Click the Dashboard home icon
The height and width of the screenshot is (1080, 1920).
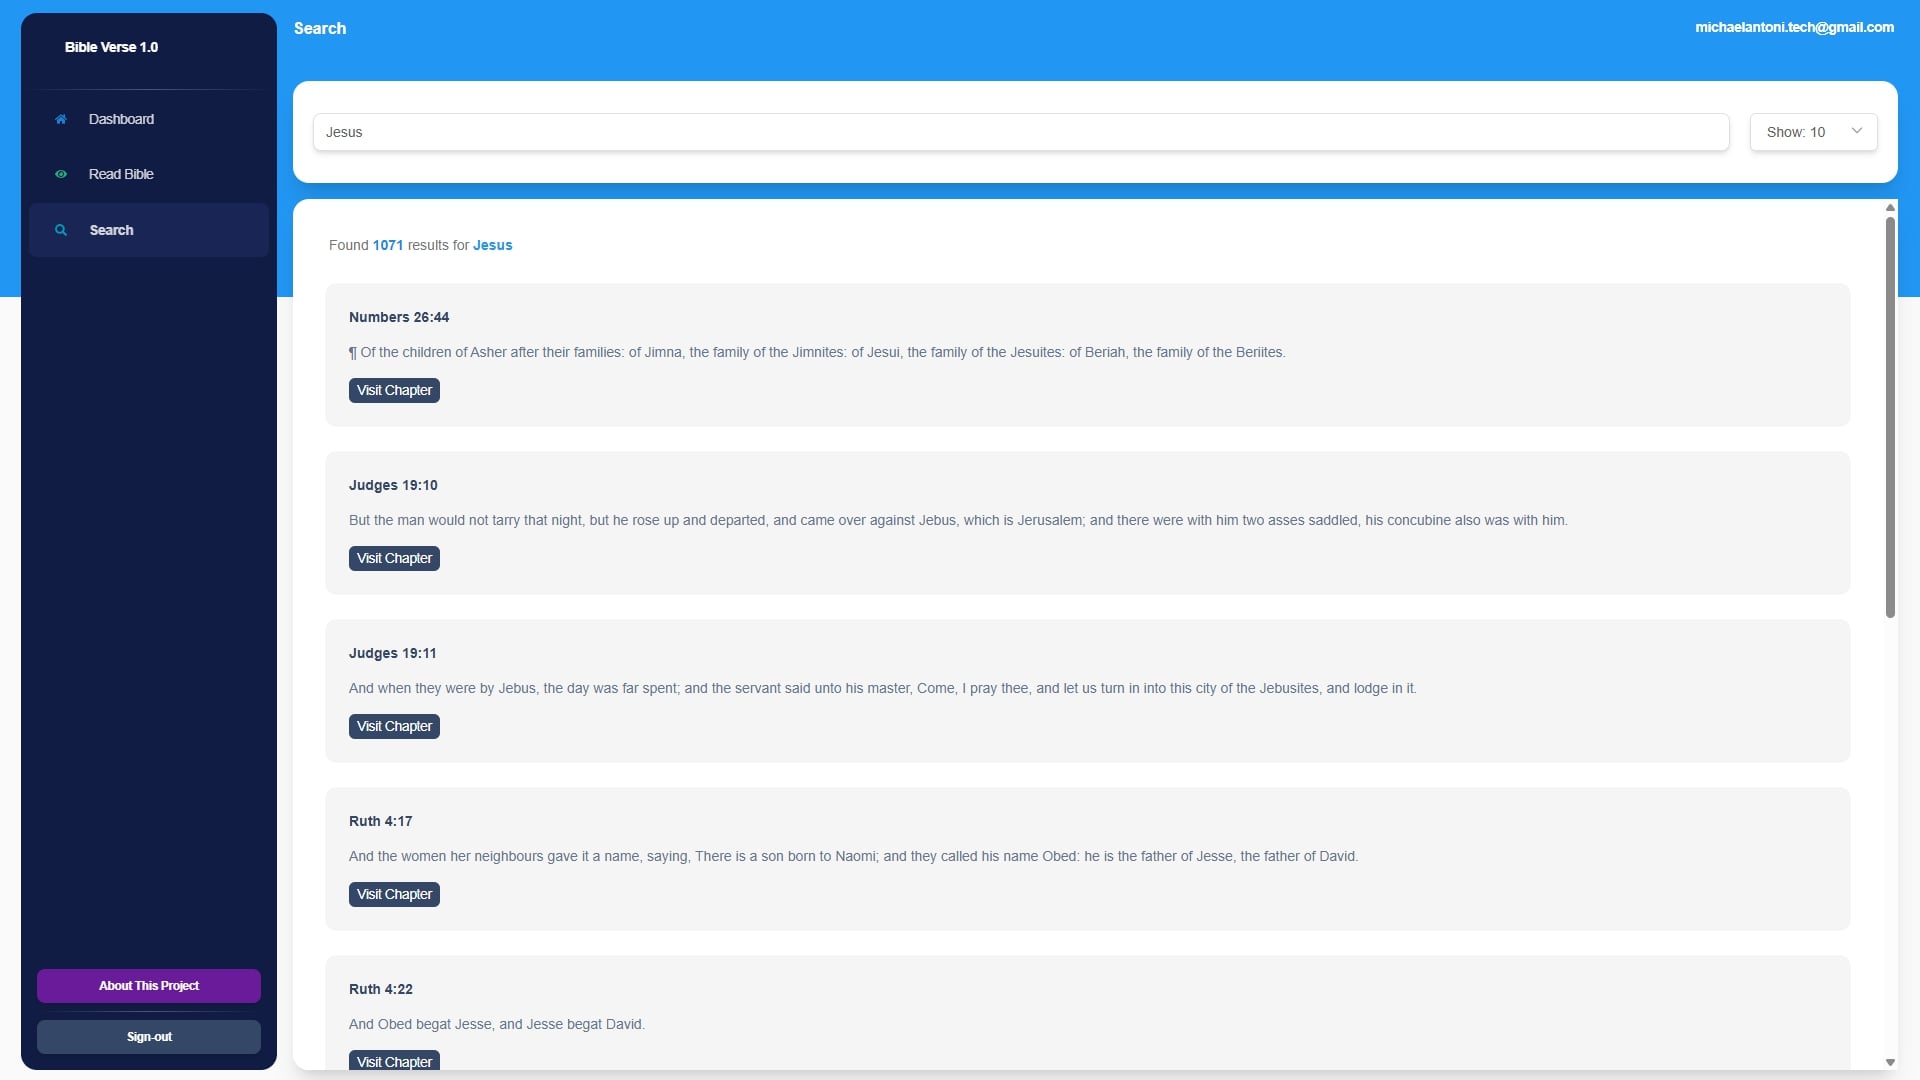[61, 119]
